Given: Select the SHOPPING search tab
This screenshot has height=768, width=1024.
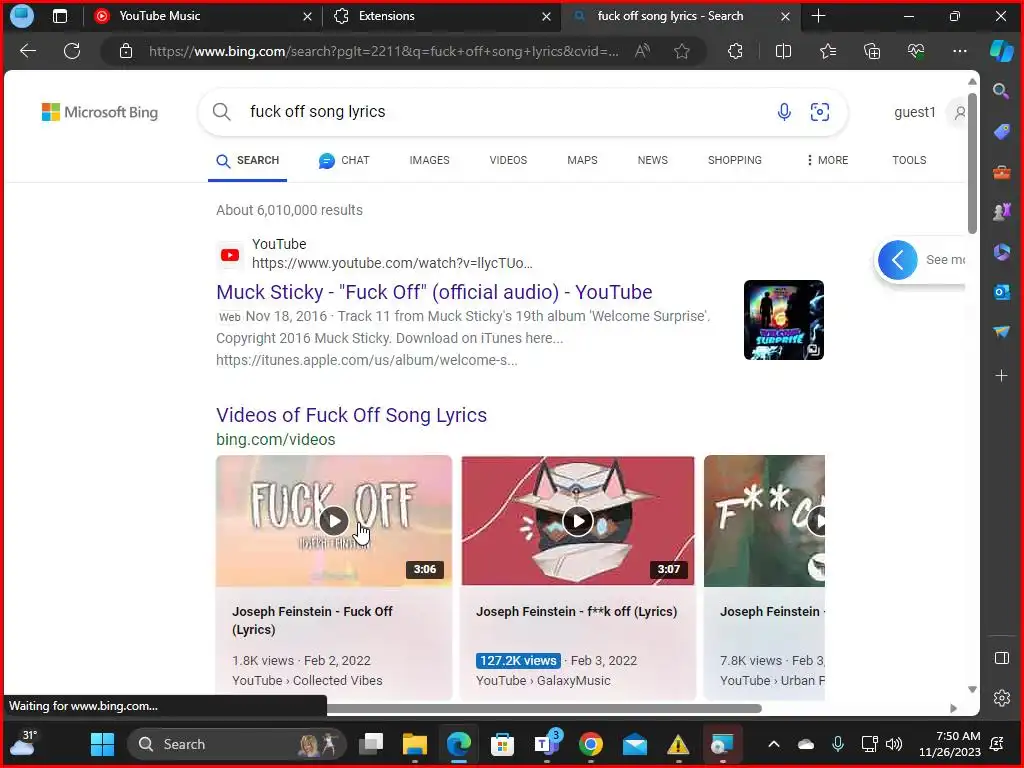Looking at the screenshot, I should (735, 160).
